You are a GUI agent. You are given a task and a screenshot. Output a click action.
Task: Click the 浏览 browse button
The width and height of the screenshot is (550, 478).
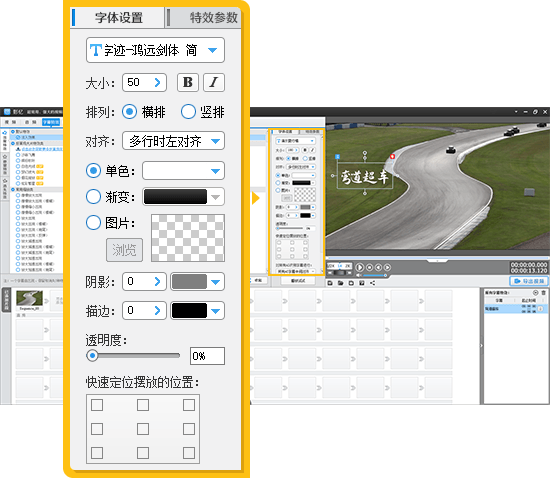(x=125, y=250)
